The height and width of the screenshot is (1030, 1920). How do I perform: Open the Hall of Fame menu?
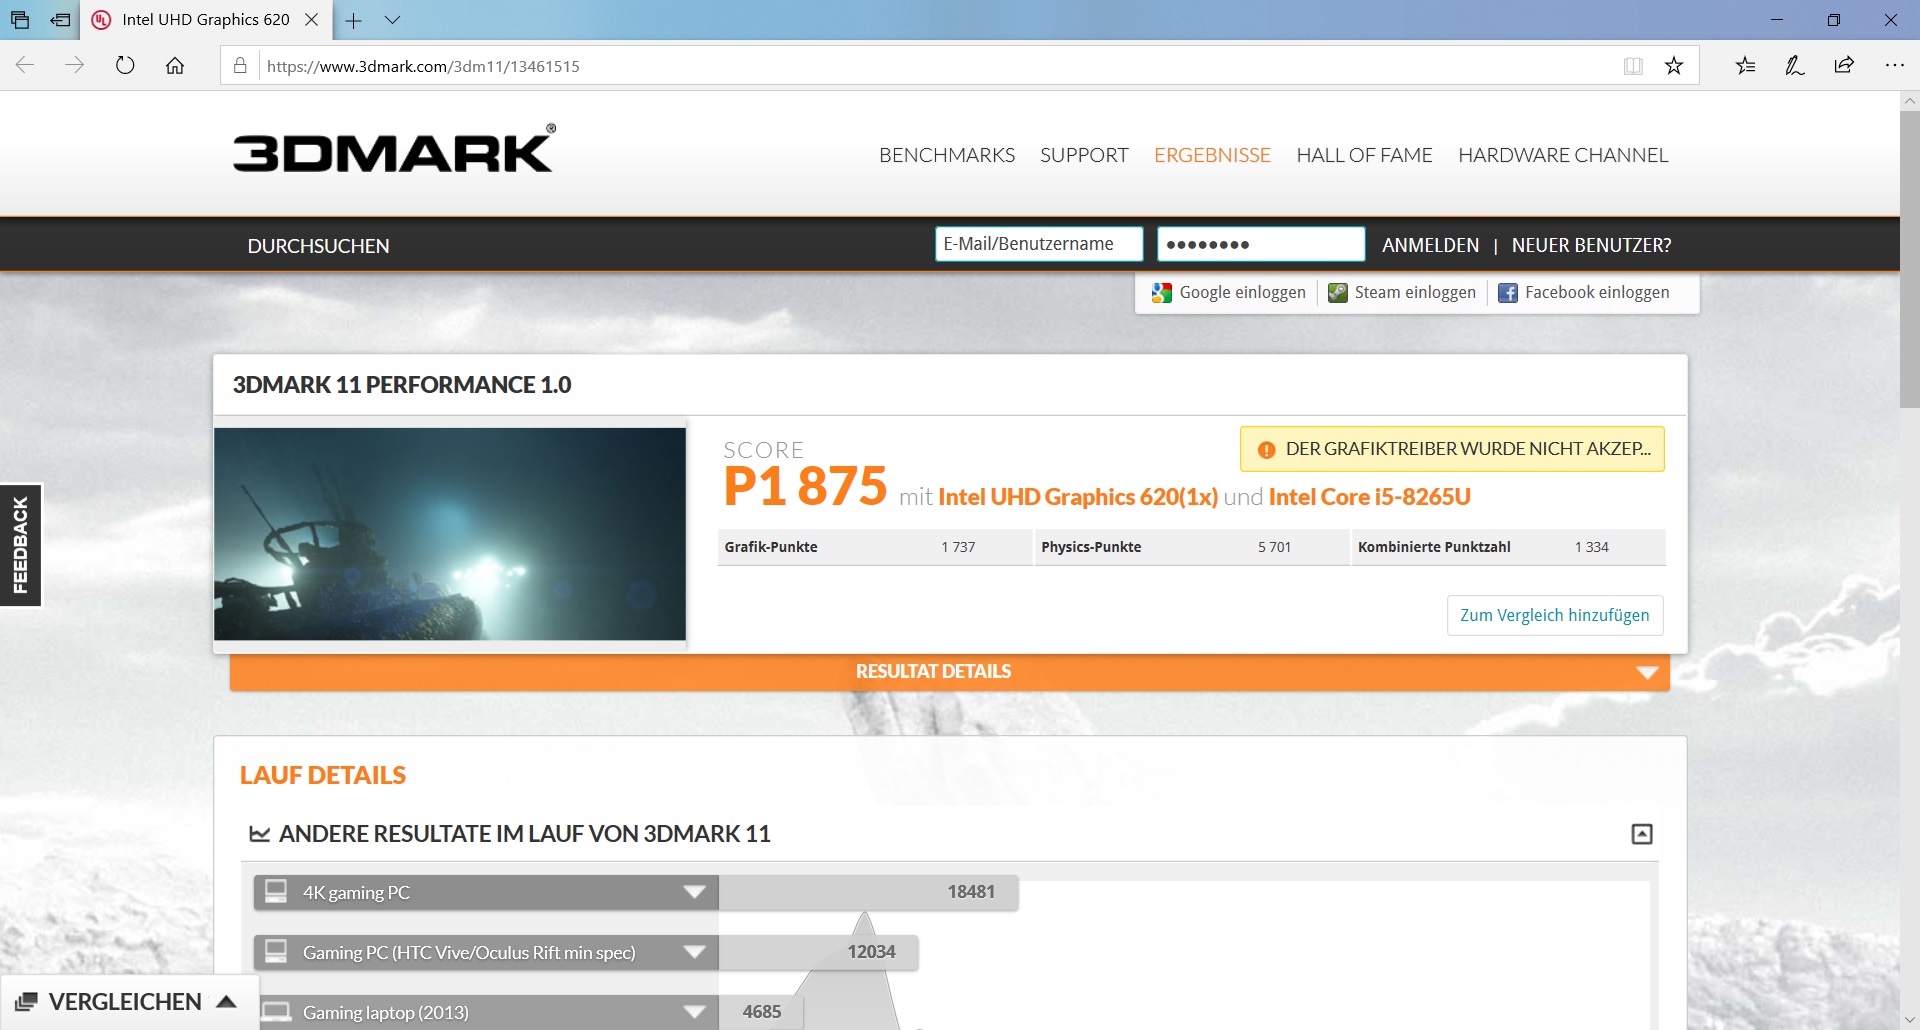point(1364,155)
